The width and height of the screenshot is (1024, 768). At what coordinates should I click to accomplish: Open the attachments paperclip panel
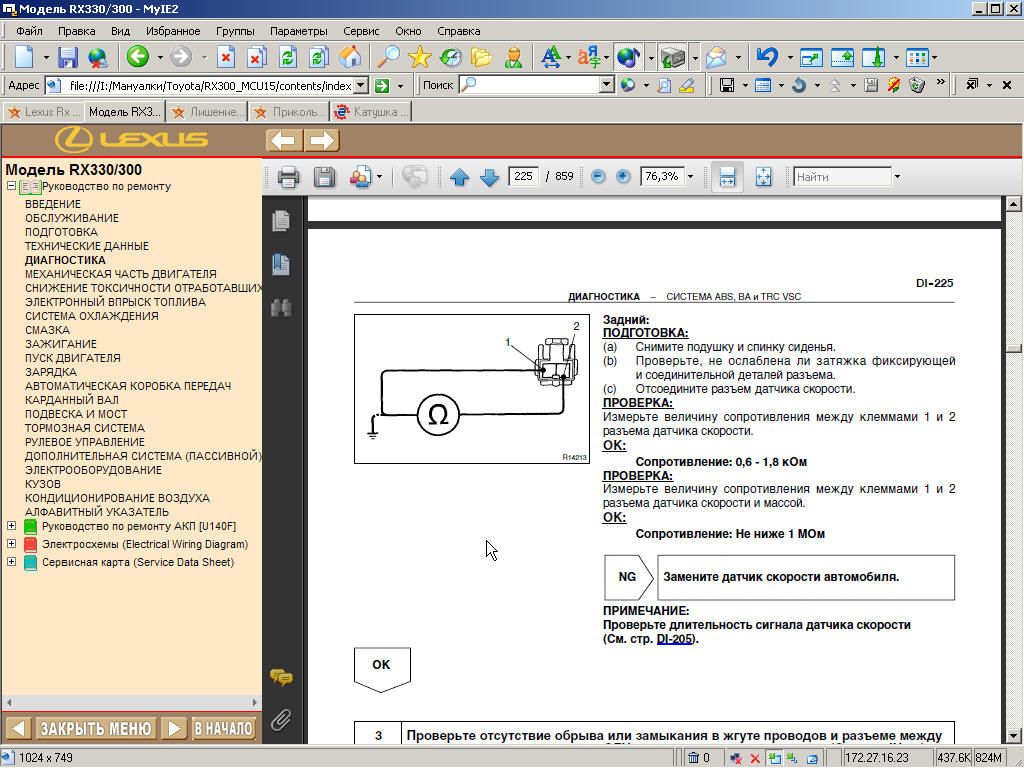tap(281, 720)
